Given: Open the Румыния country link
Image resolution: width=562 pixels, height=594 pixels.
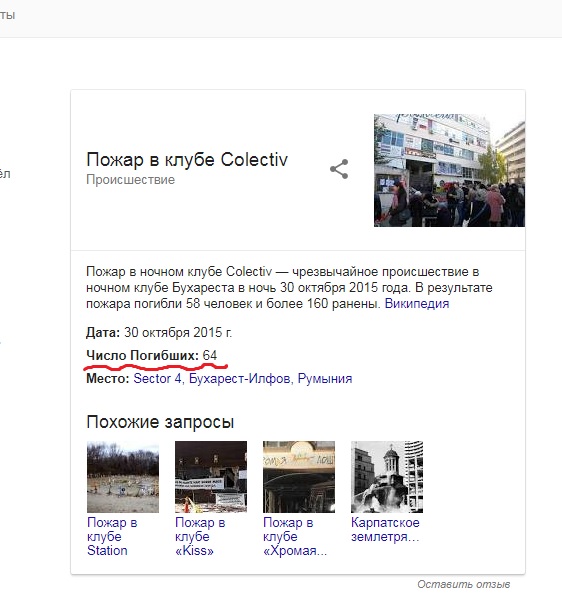Looking at the screenshot, I should click(325, 378).
